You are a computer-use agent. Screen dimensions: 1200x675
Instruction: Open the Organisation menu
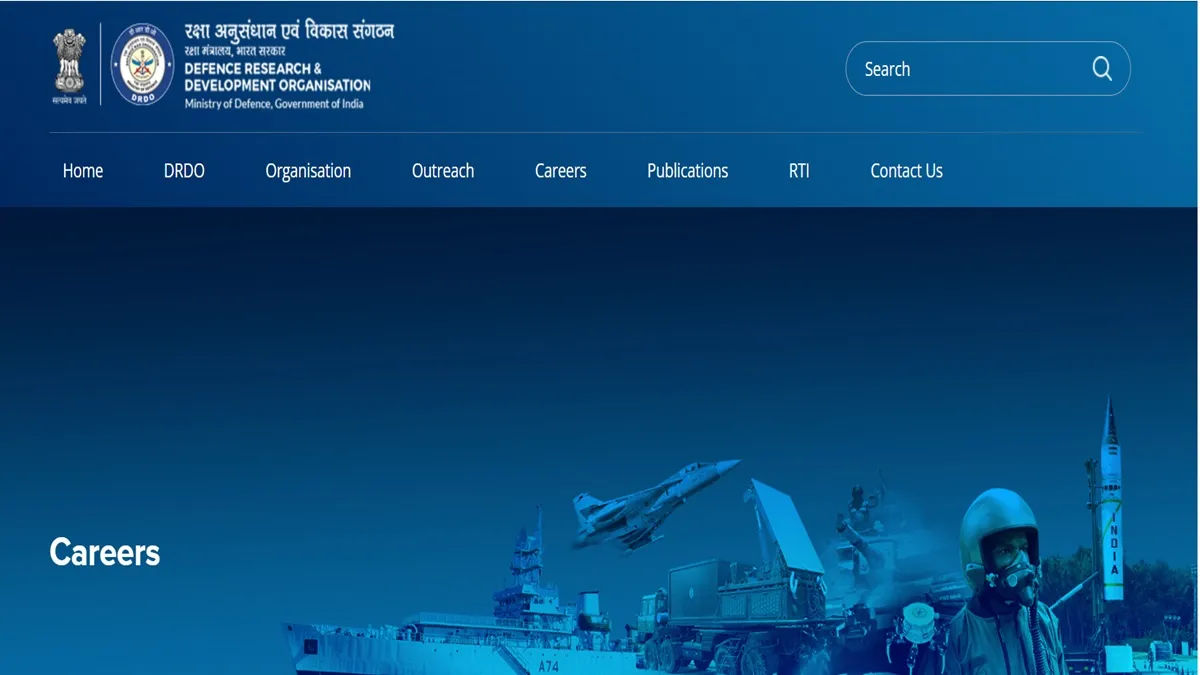pyautogui.click(x=308, y=171)
